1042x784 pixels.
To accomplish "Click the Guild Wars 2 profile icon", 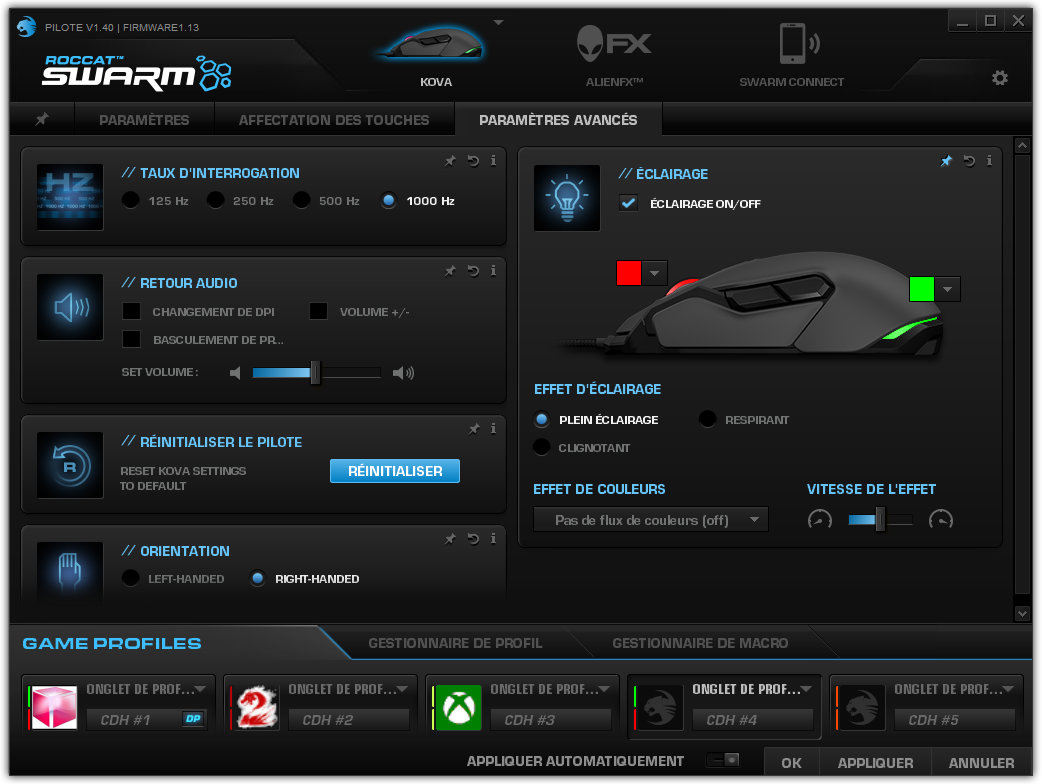I will pos(257,708).
